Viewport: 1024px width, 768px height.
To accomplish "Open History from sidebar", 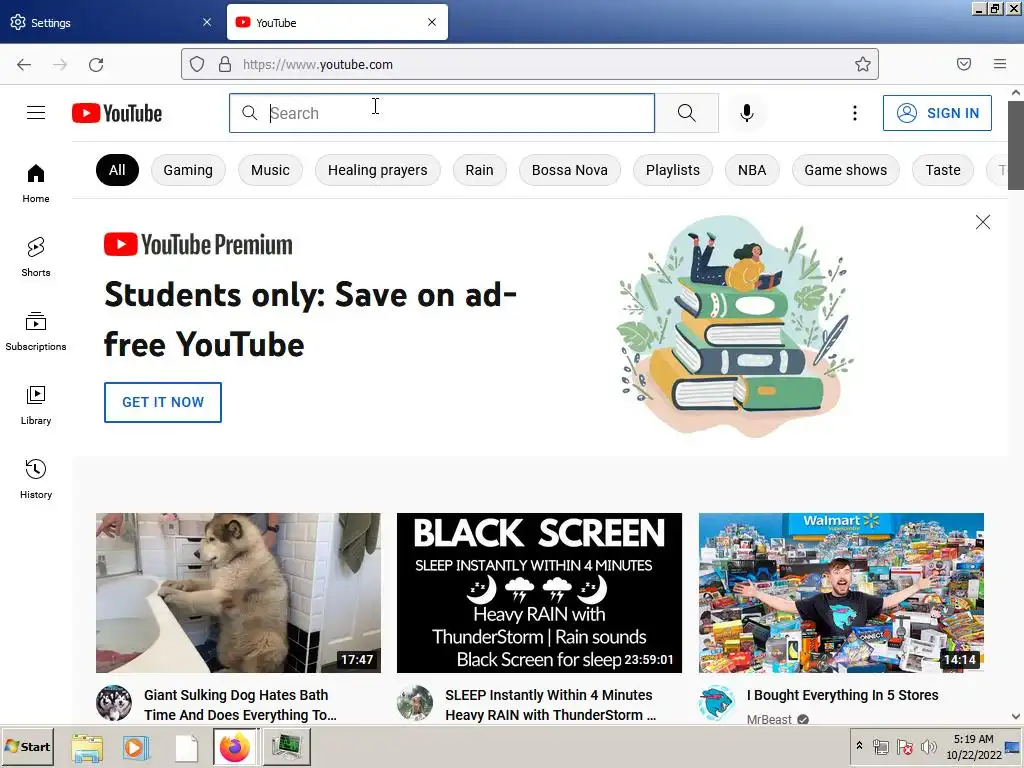I will [36, 479].
